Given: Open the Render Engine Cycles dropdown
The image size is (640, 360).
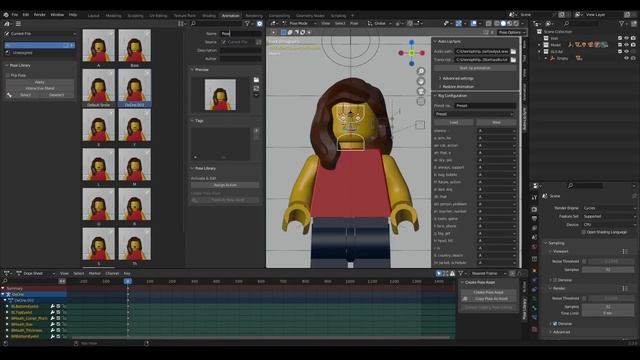Looking at the screenshot, I should pos(609,208).
